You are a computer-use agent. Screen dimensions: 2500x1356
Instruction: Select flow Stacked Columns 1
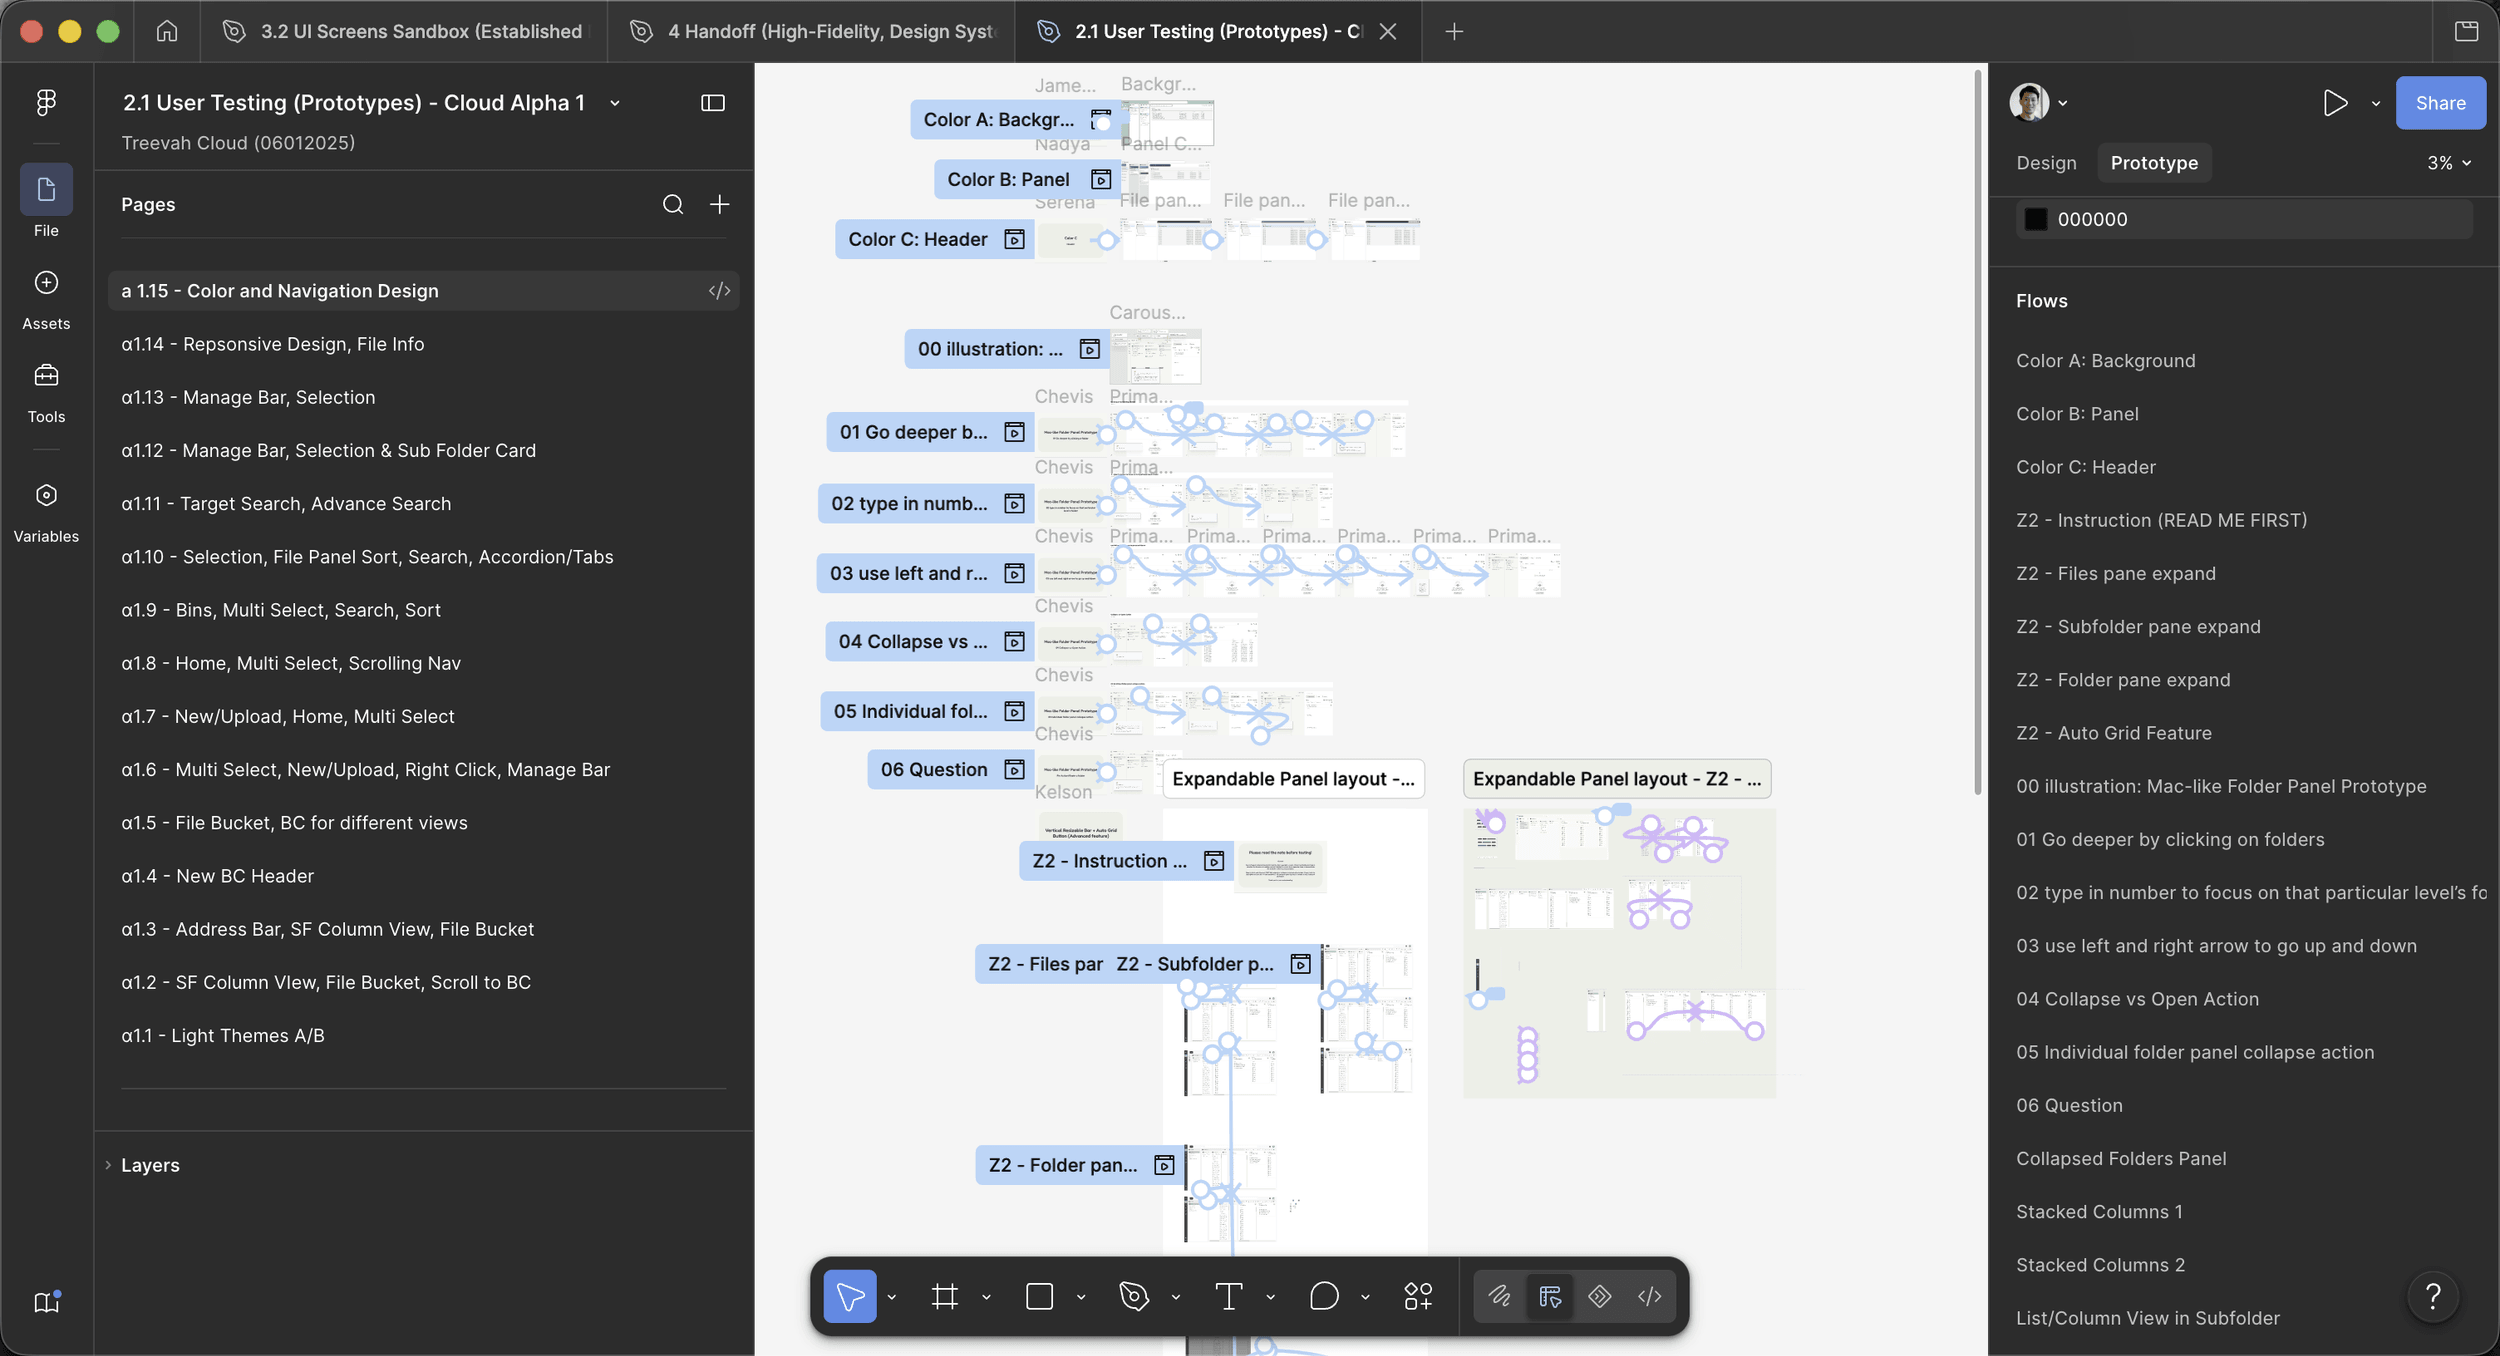pos(2099,1212)
